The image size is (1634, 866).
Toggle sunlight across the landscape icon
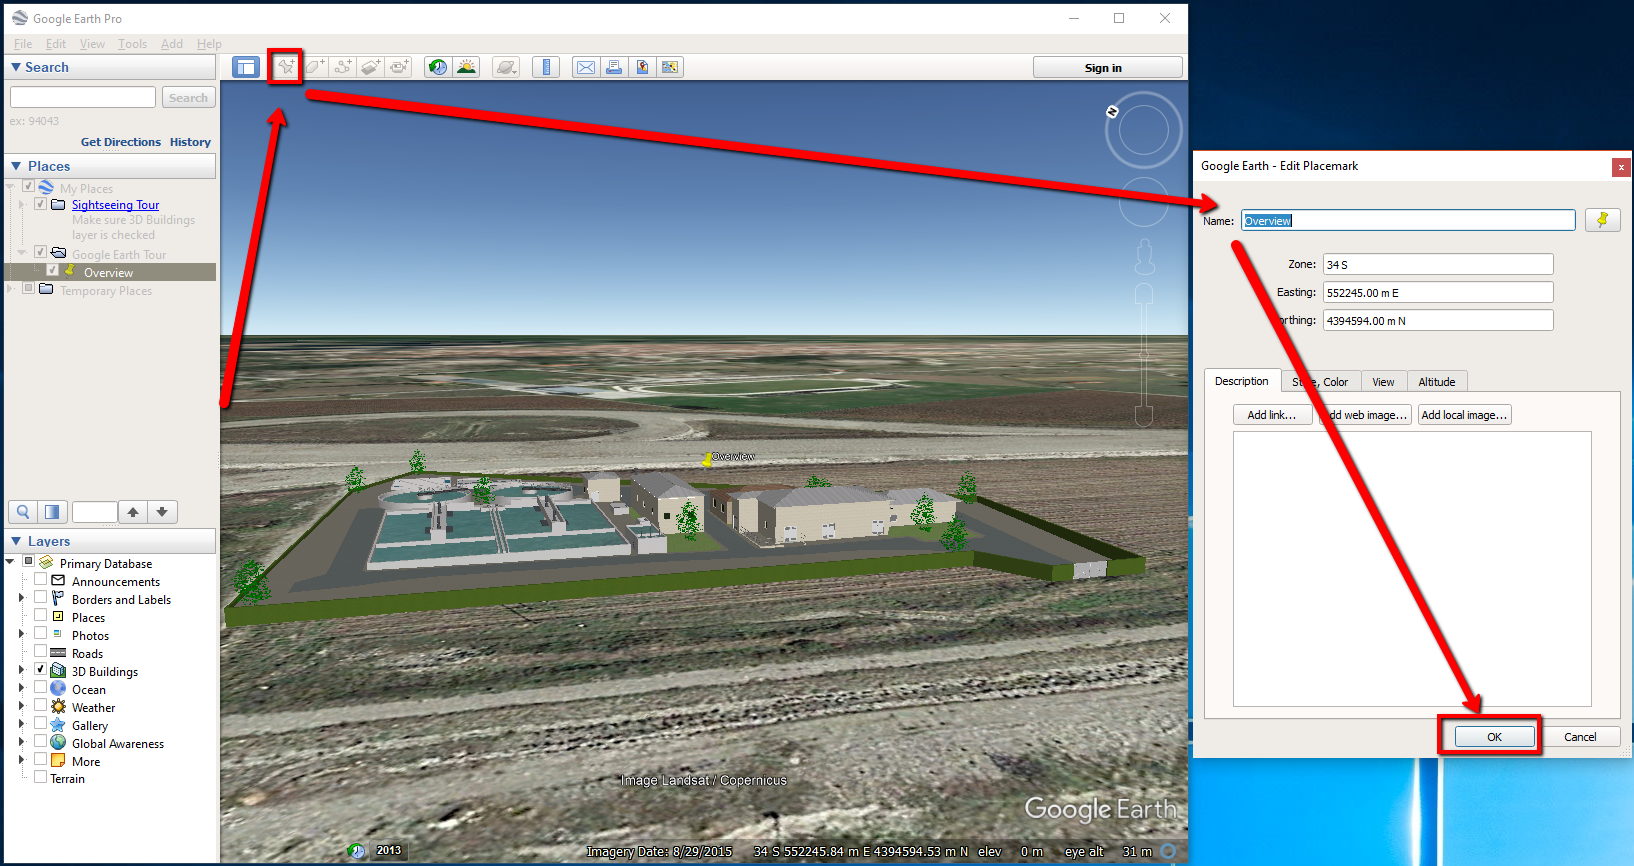coord(466,67)
